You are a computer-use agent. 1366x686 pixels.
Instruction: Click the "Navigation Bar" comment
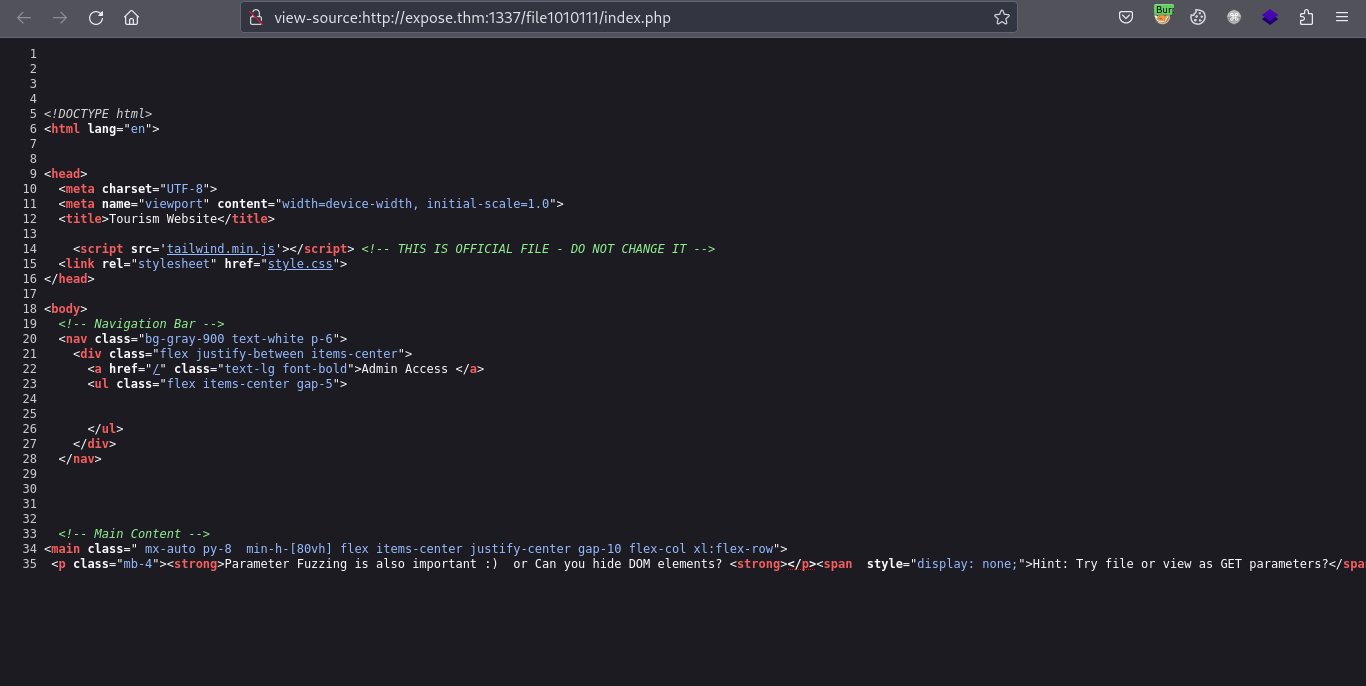point(141,324)
